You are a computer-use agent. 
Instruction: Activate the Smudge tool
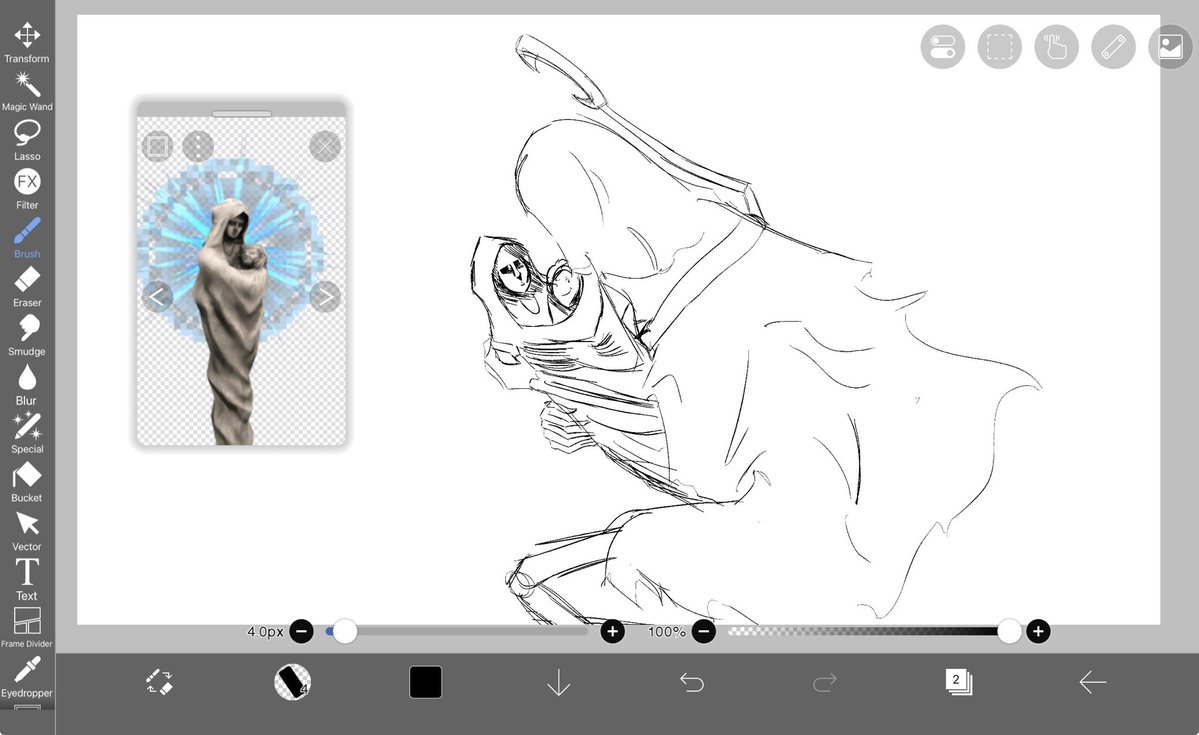(26, 330)
